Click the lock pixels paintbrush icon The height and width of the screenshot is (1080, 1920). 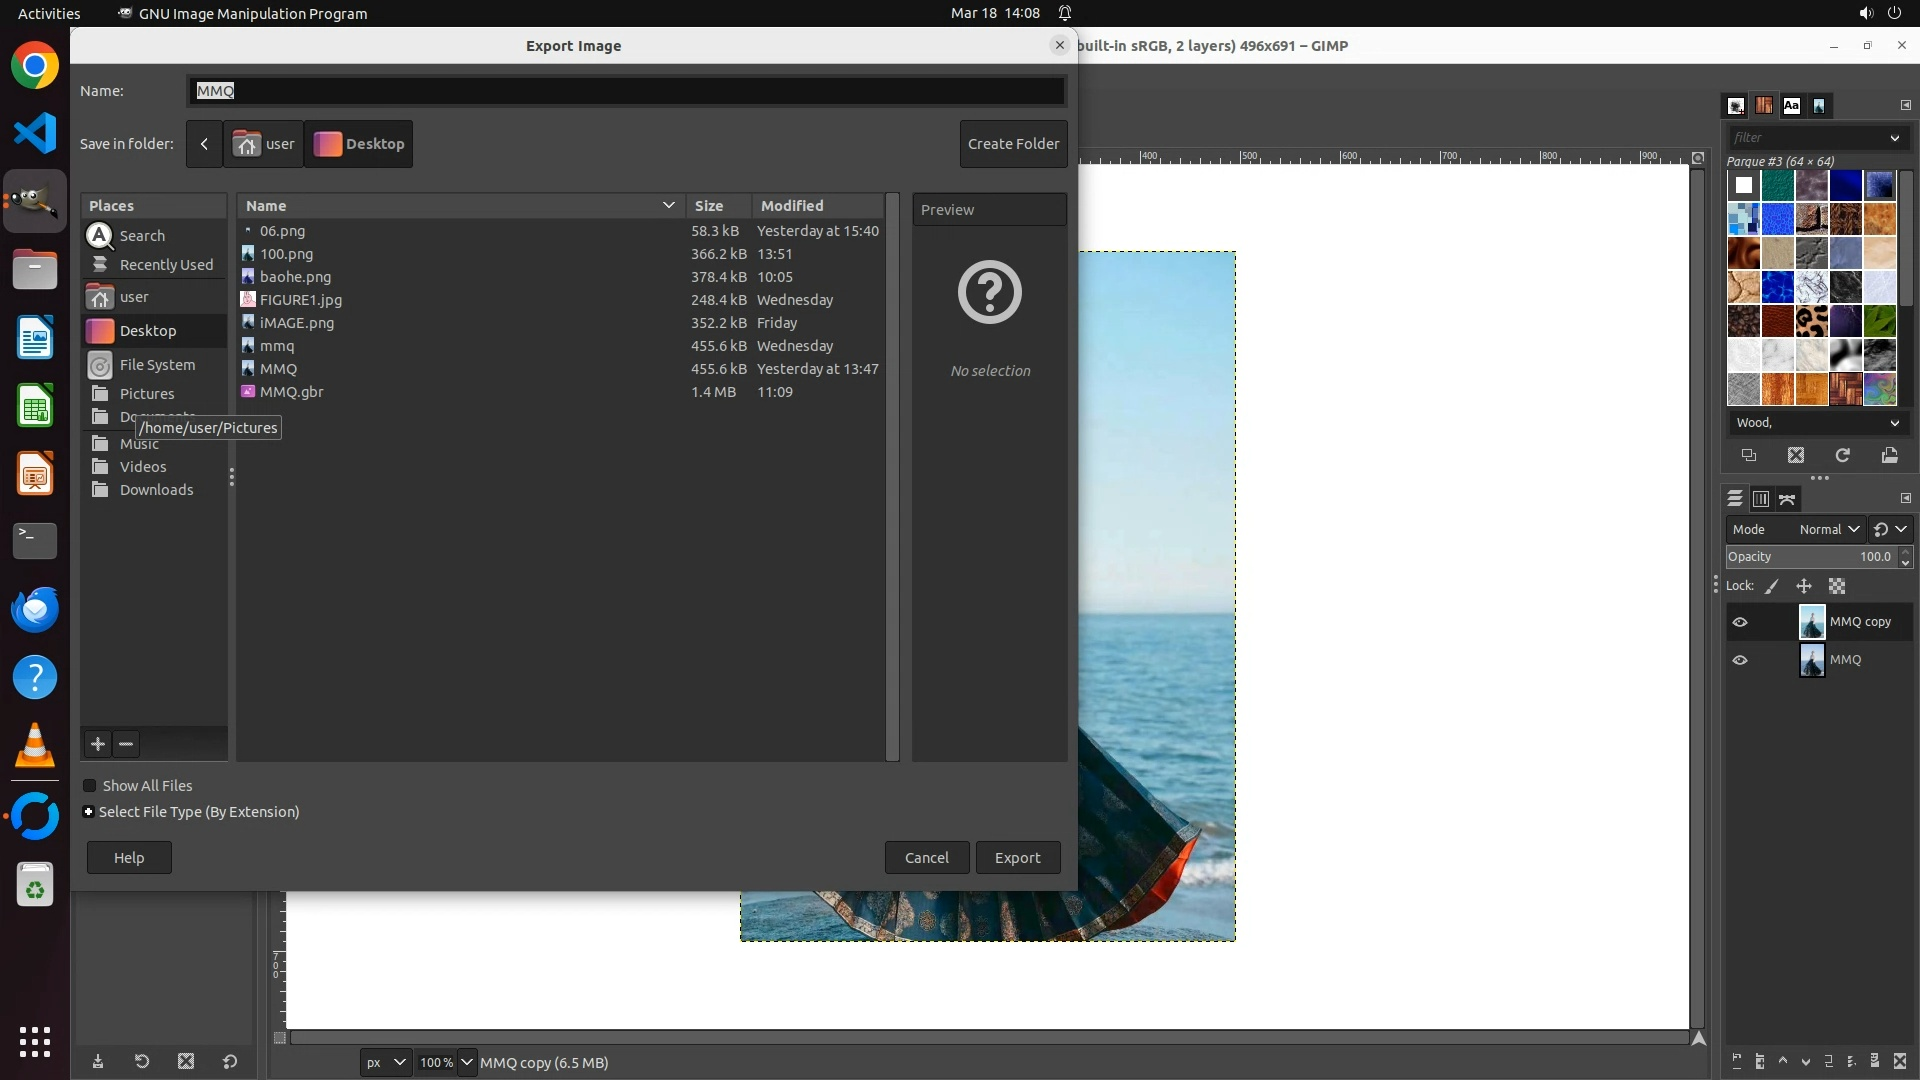click(1772, 587)
